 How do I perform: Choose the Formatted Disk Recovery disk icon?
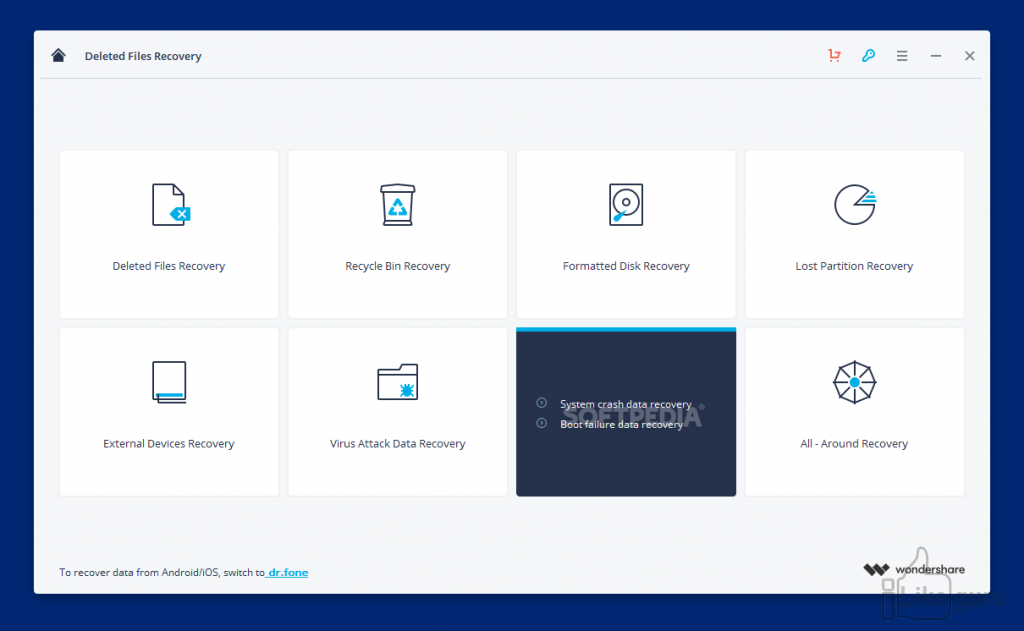pos(625,204)
